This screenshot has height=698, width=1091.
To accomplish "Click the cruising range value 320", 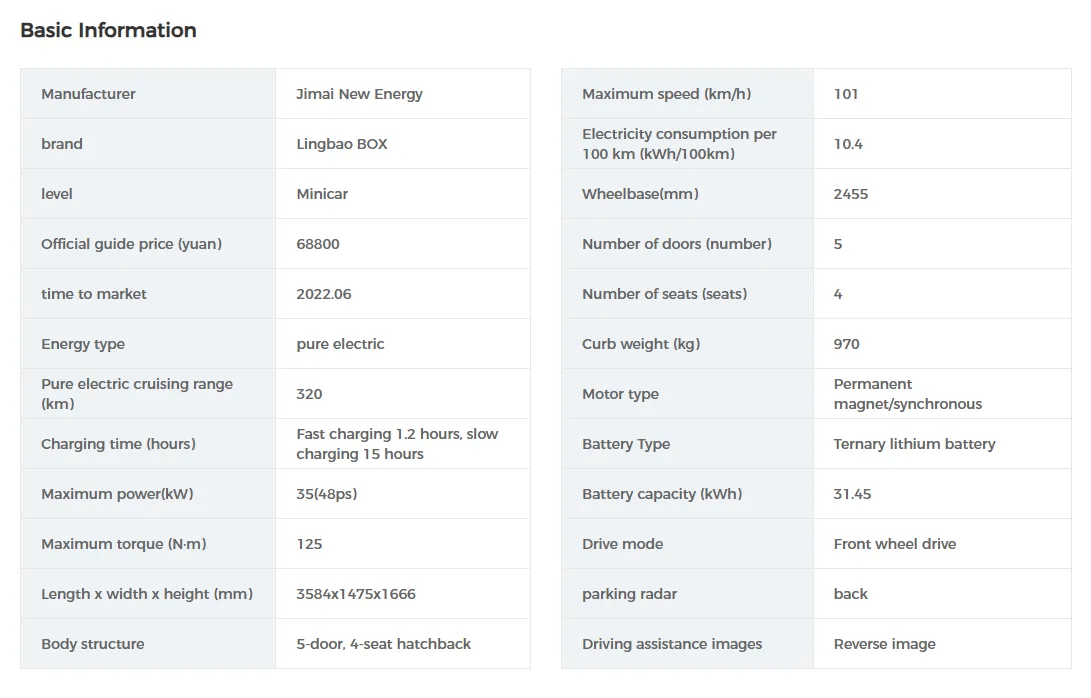I will point(309,394).
